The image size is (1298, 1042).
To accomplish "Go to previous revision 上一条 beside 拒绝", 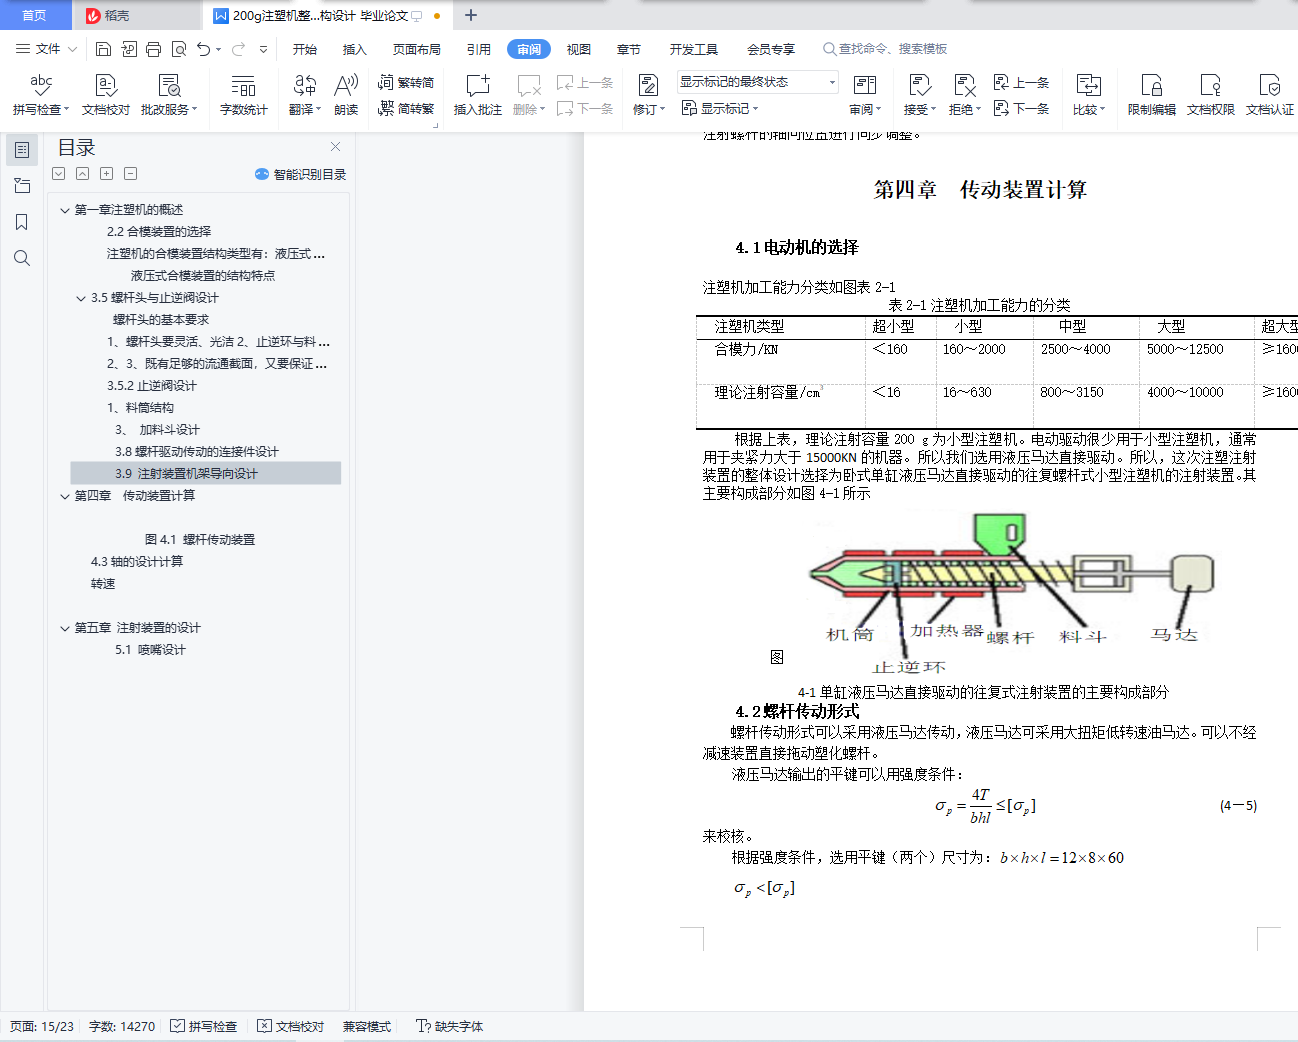I will 1021,82.
